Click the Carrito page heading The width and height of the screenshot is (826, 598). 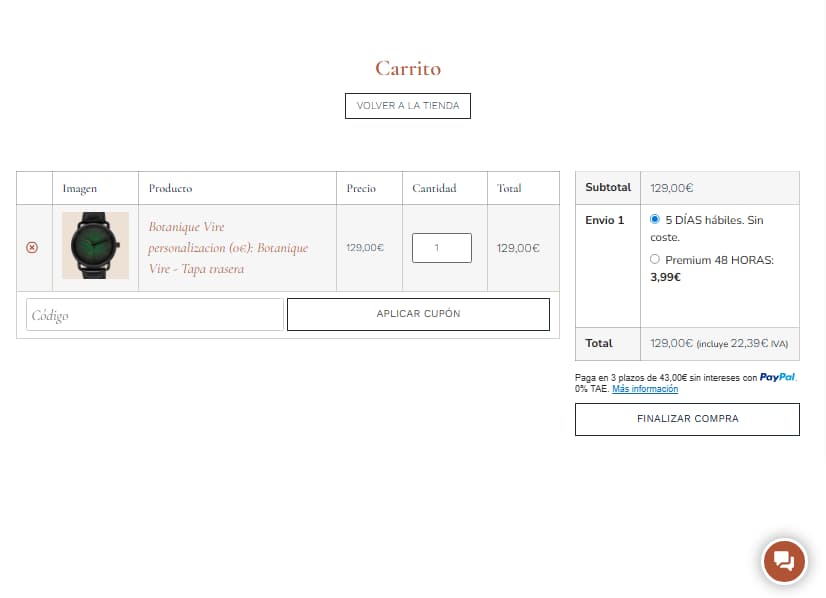408,68
